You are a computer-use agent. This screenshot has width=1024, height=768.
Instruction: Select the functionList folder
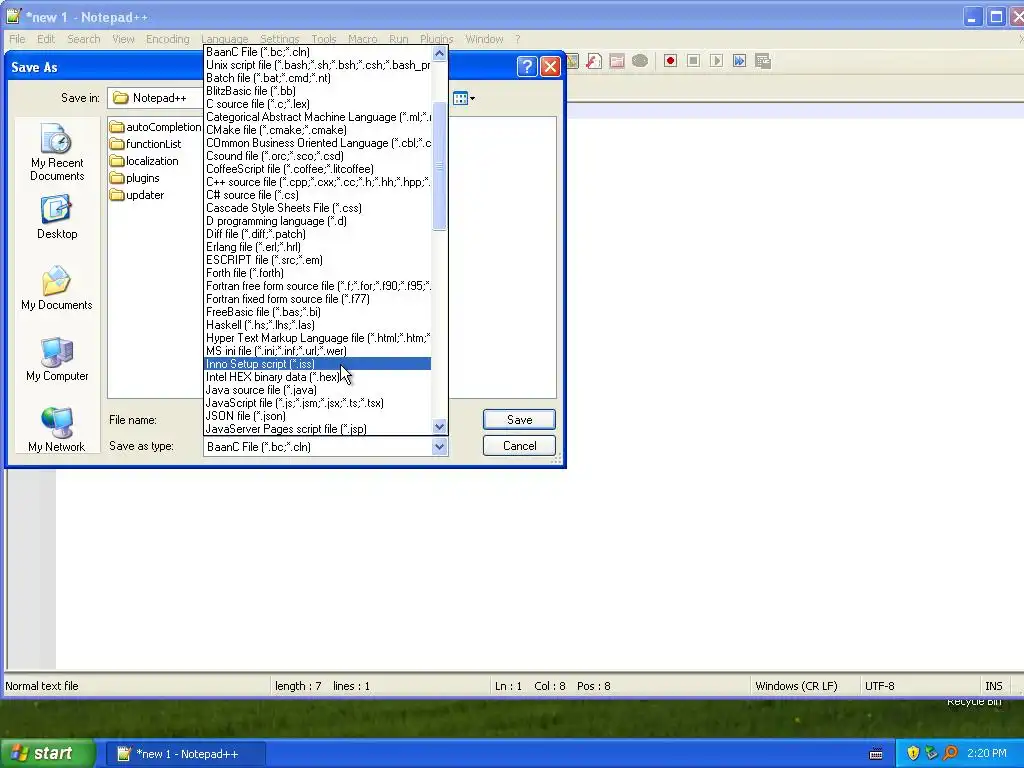pyautogui.click(x=146, y=144)
